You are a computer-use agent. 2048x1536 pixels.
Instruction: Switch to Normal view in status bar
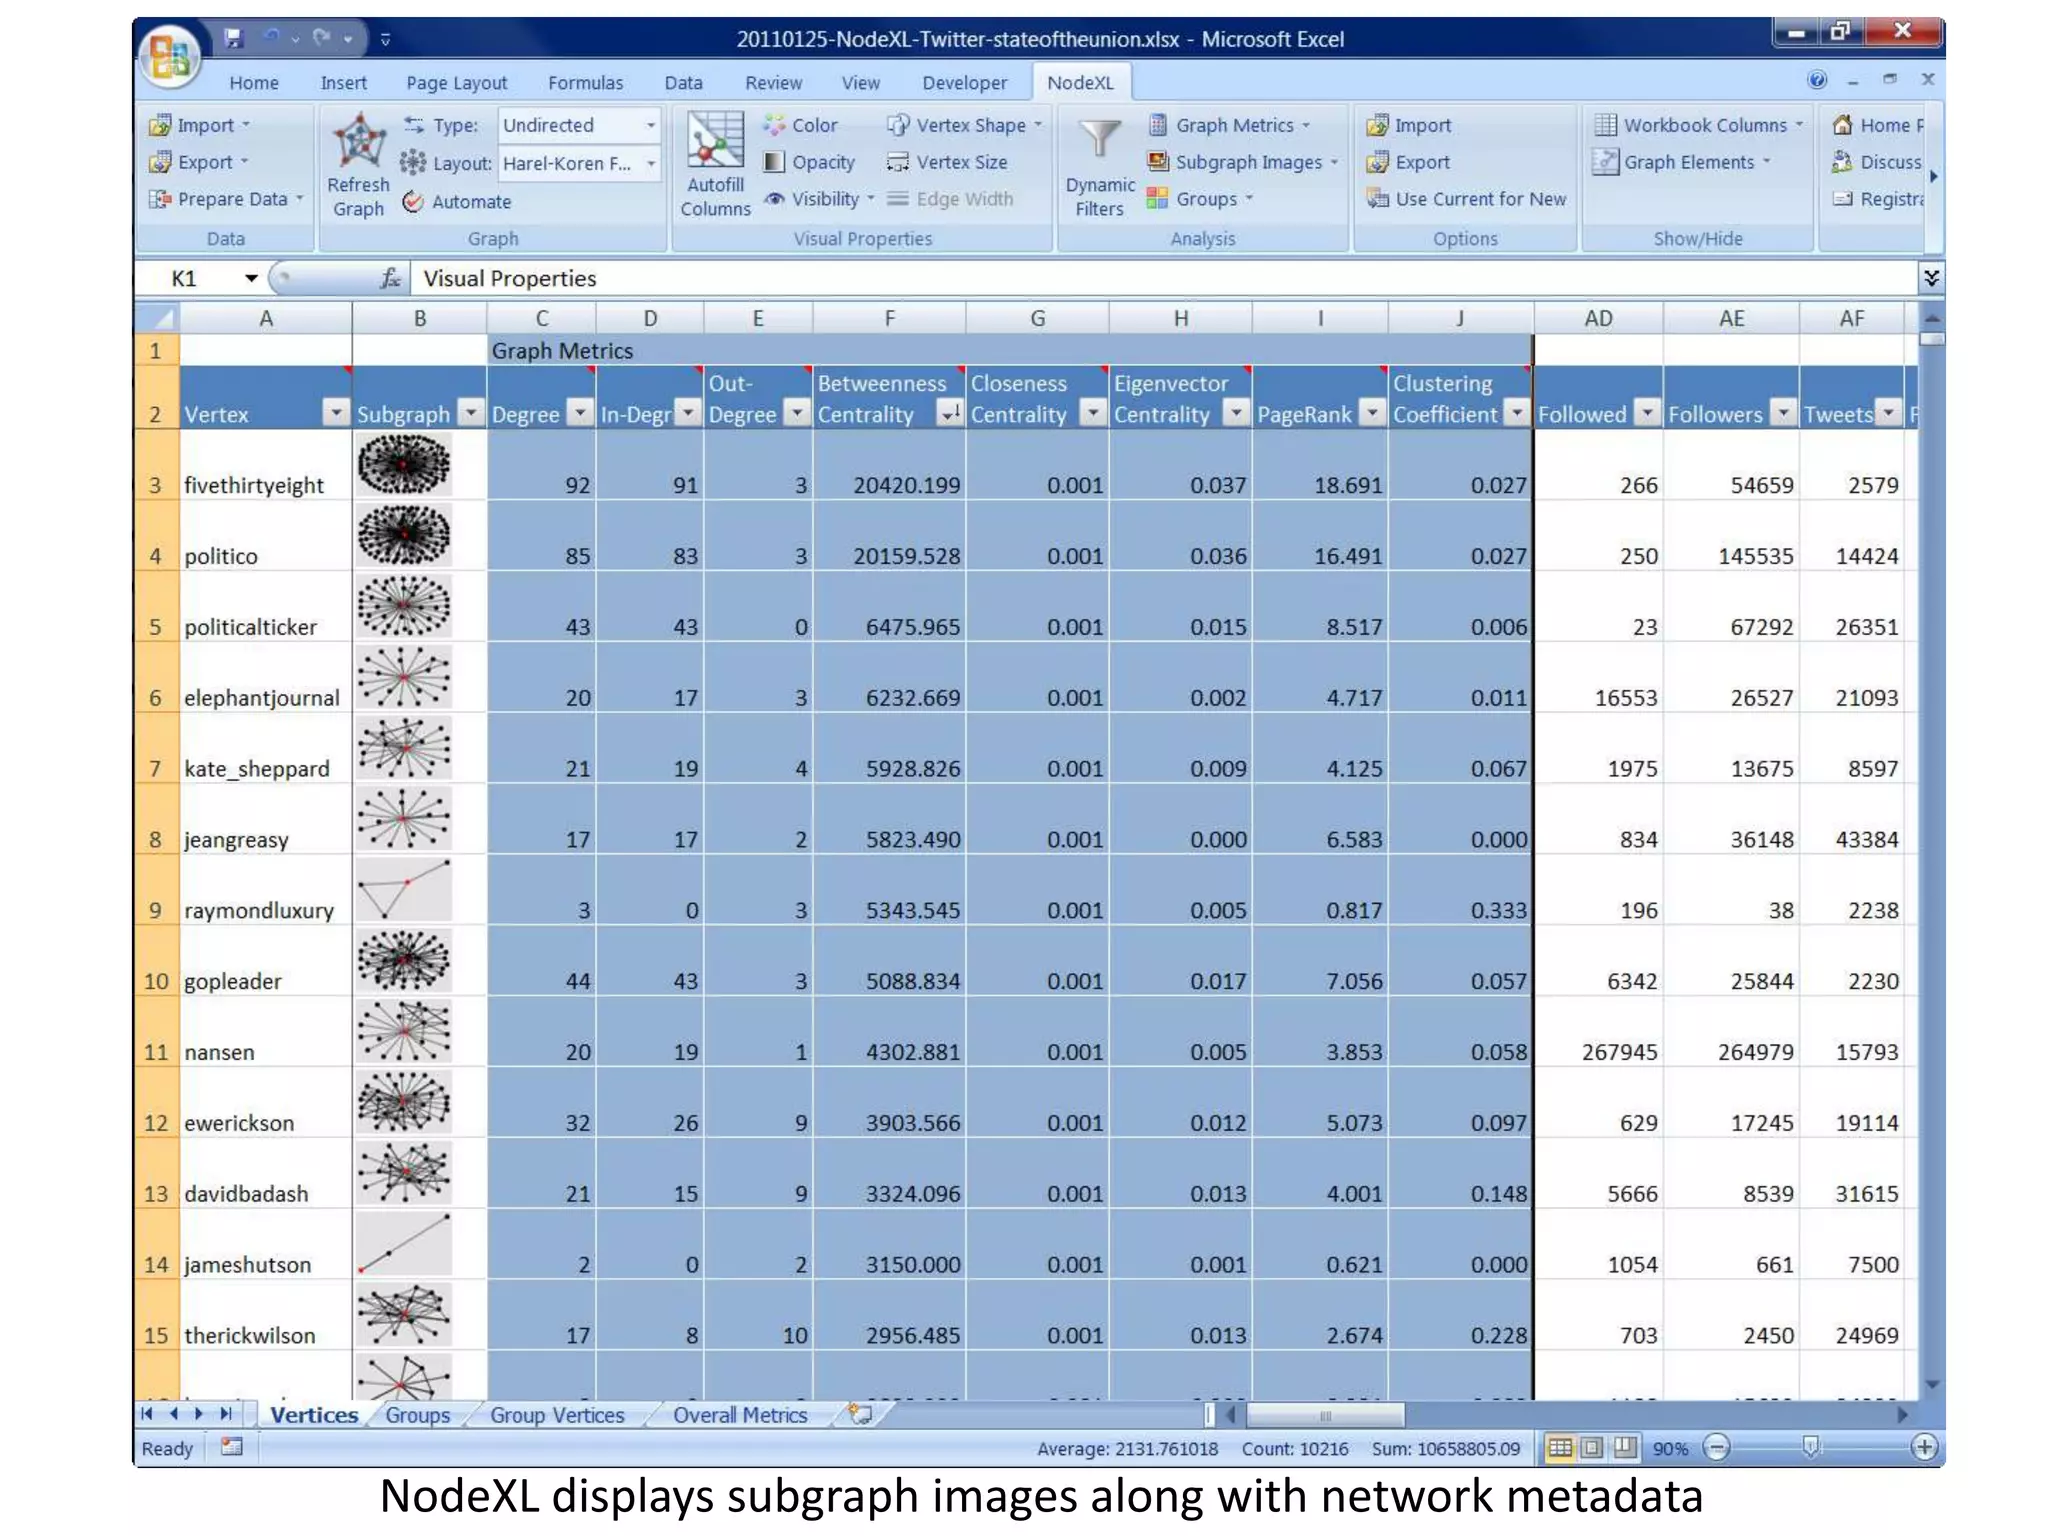pyautogui.click(x=1560, y=1447)
